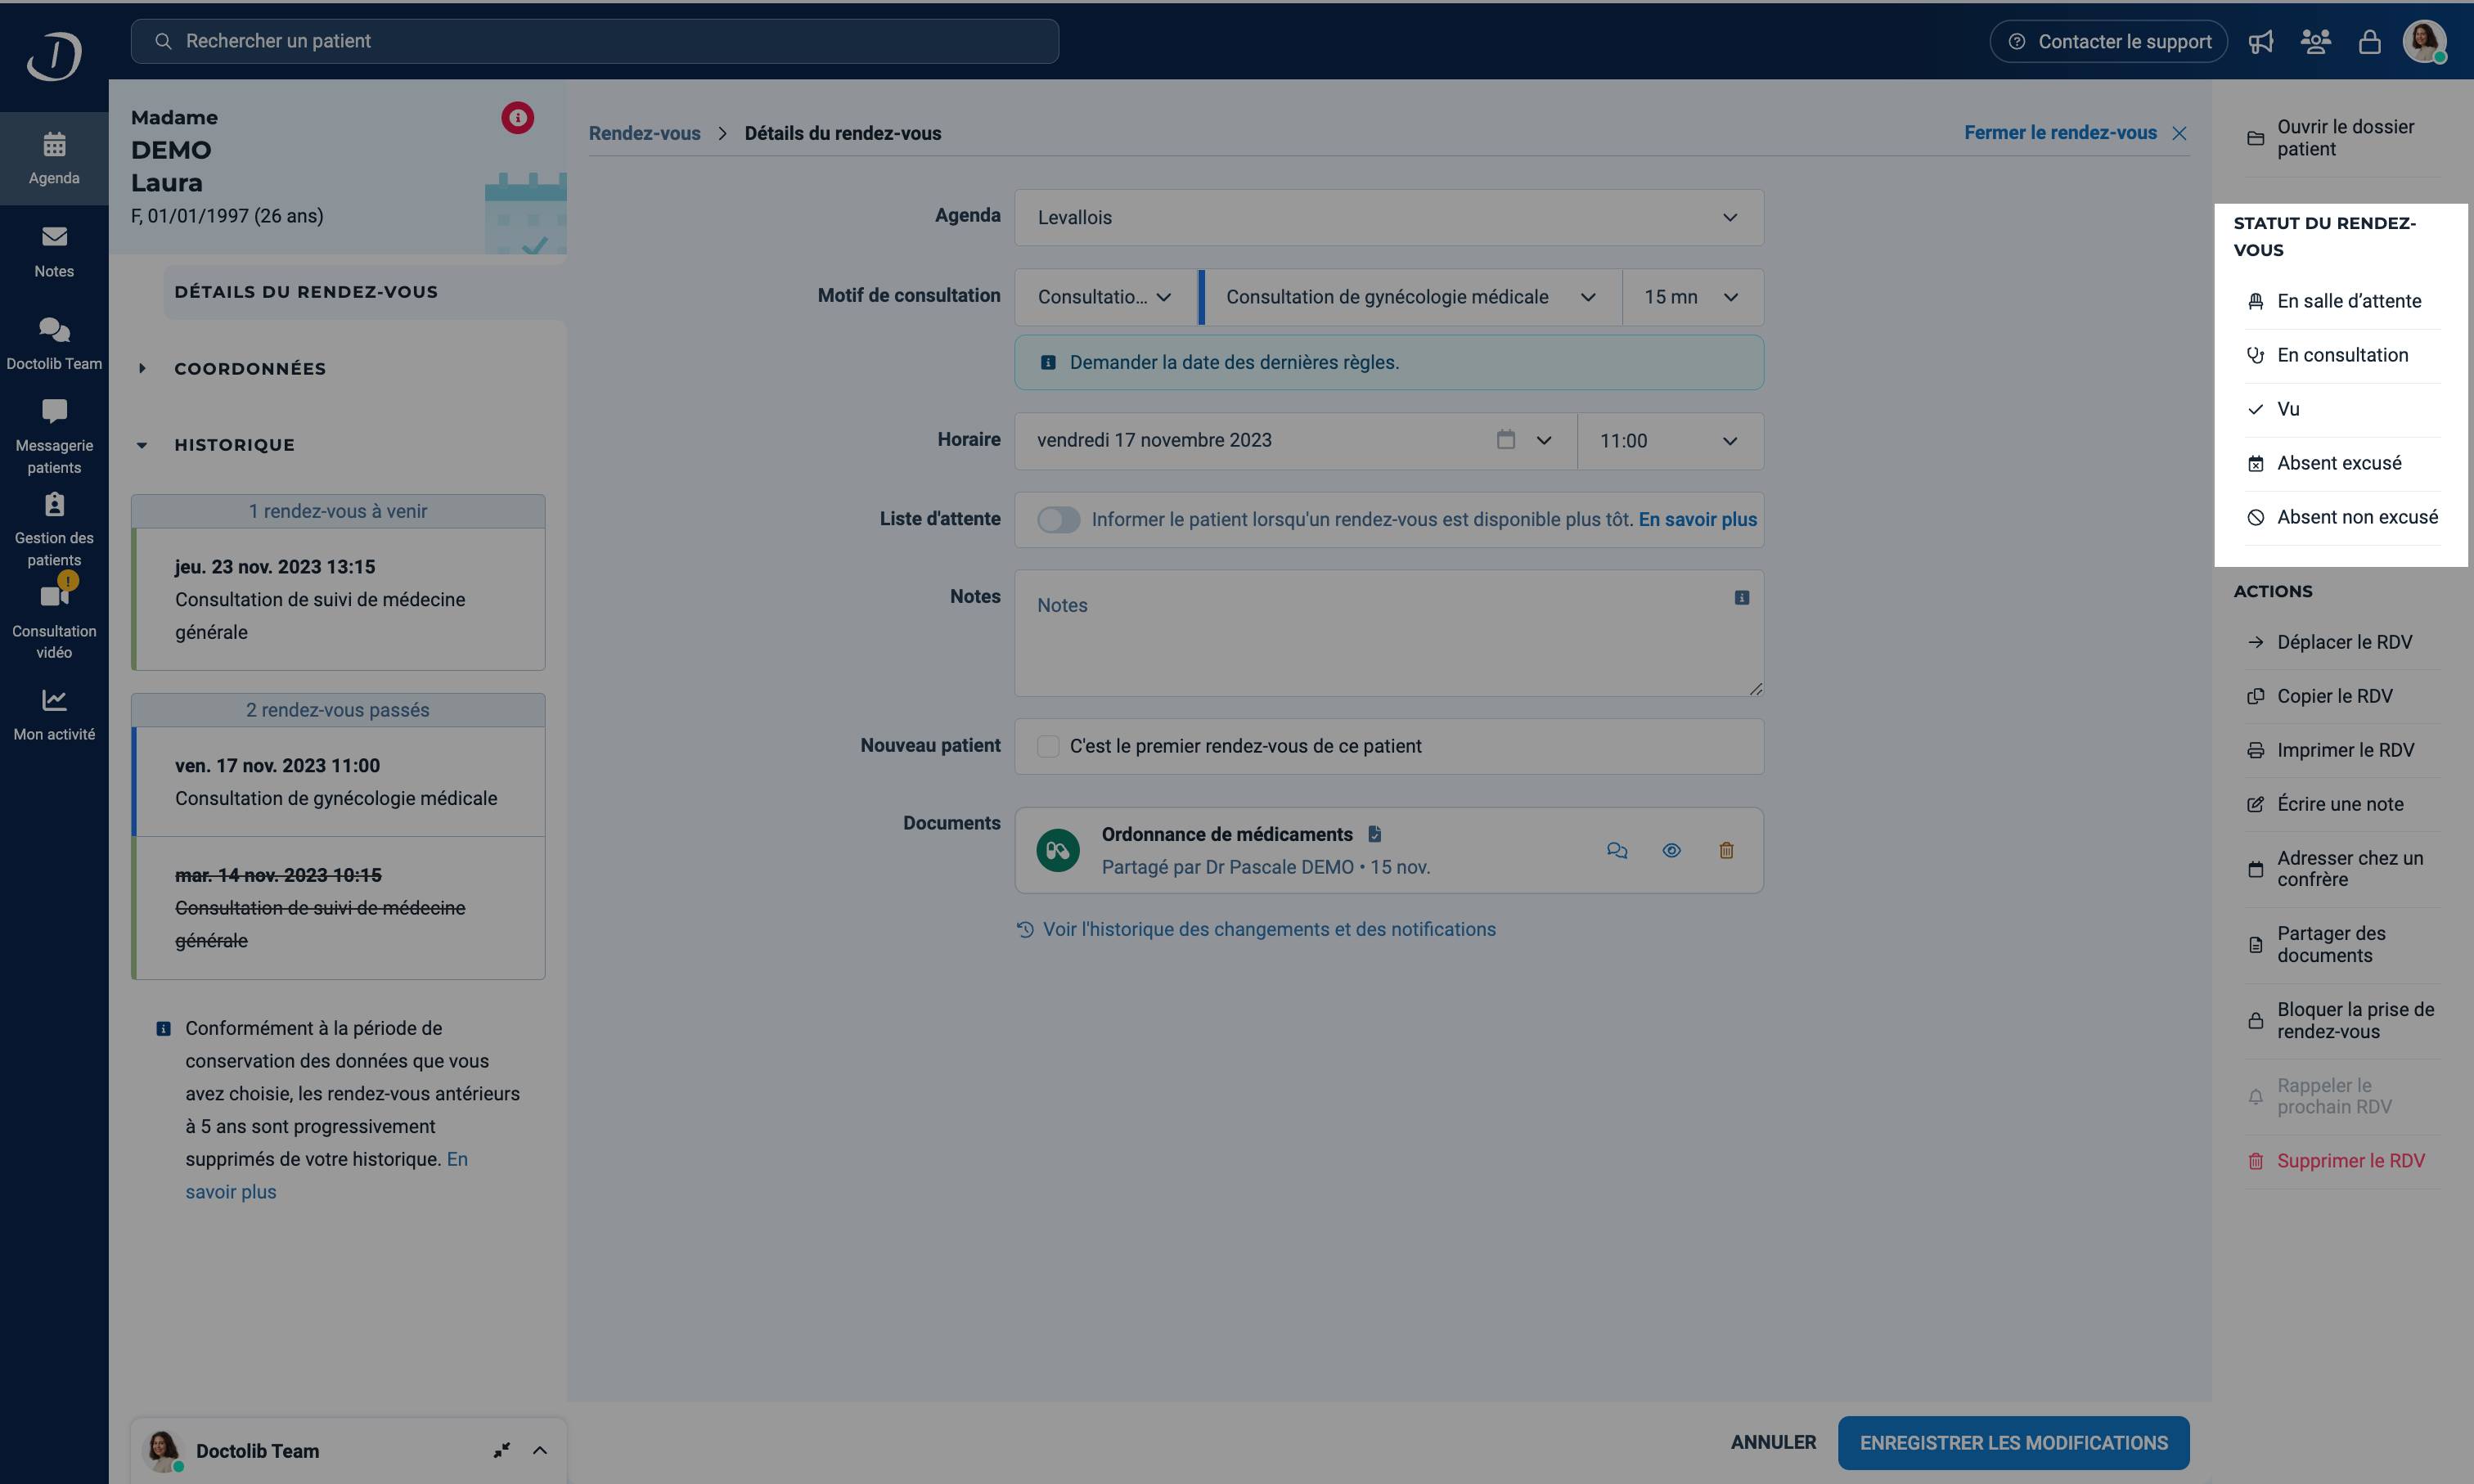The image size is (2474, 1484).
Task: Click the red patient info icon
Action: [x=517, y=118]
